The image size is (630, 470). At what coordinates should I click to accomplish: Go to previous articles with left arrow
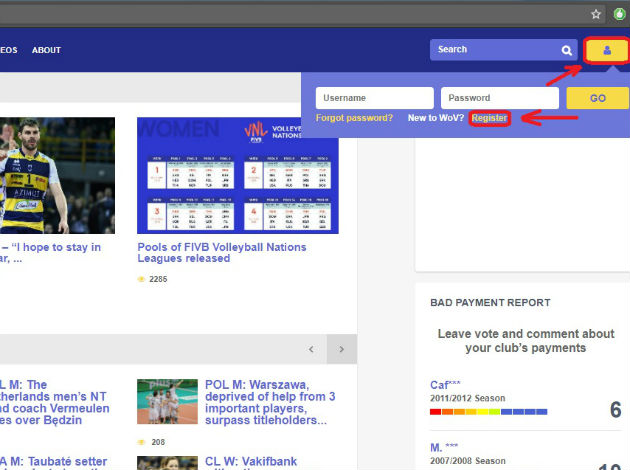[x=311, y=349]
